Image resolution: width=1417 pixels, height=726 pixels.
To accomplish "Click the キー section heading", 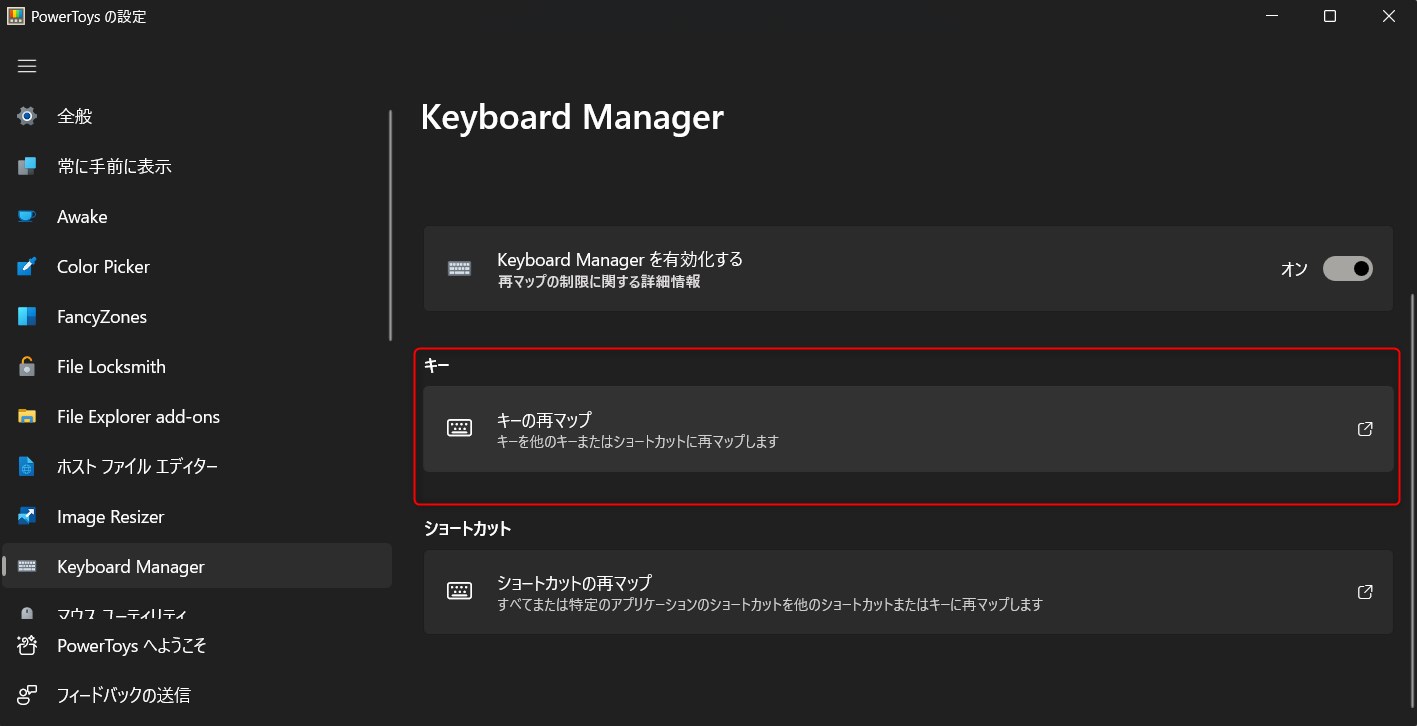I will [x=437, y=366].
